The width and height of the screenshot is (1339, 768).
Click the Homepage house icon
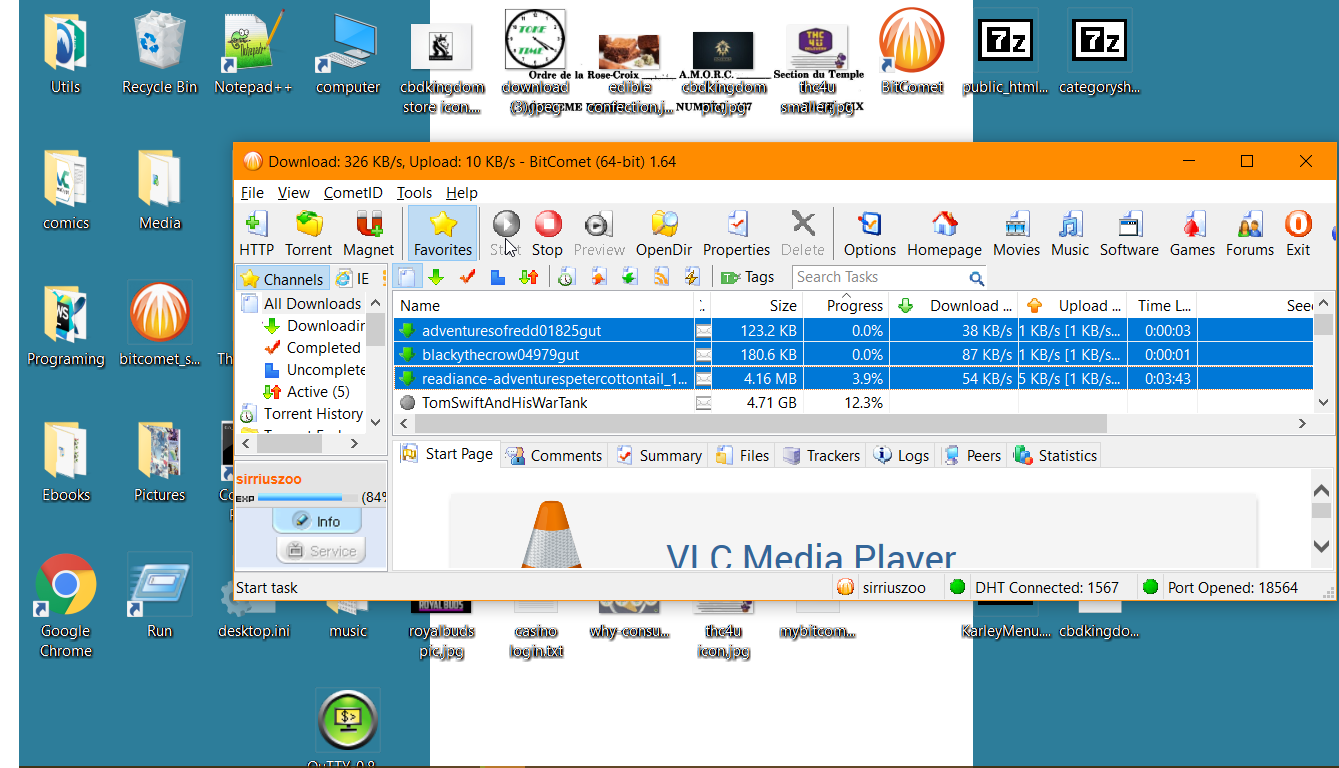tap(944, 233)
